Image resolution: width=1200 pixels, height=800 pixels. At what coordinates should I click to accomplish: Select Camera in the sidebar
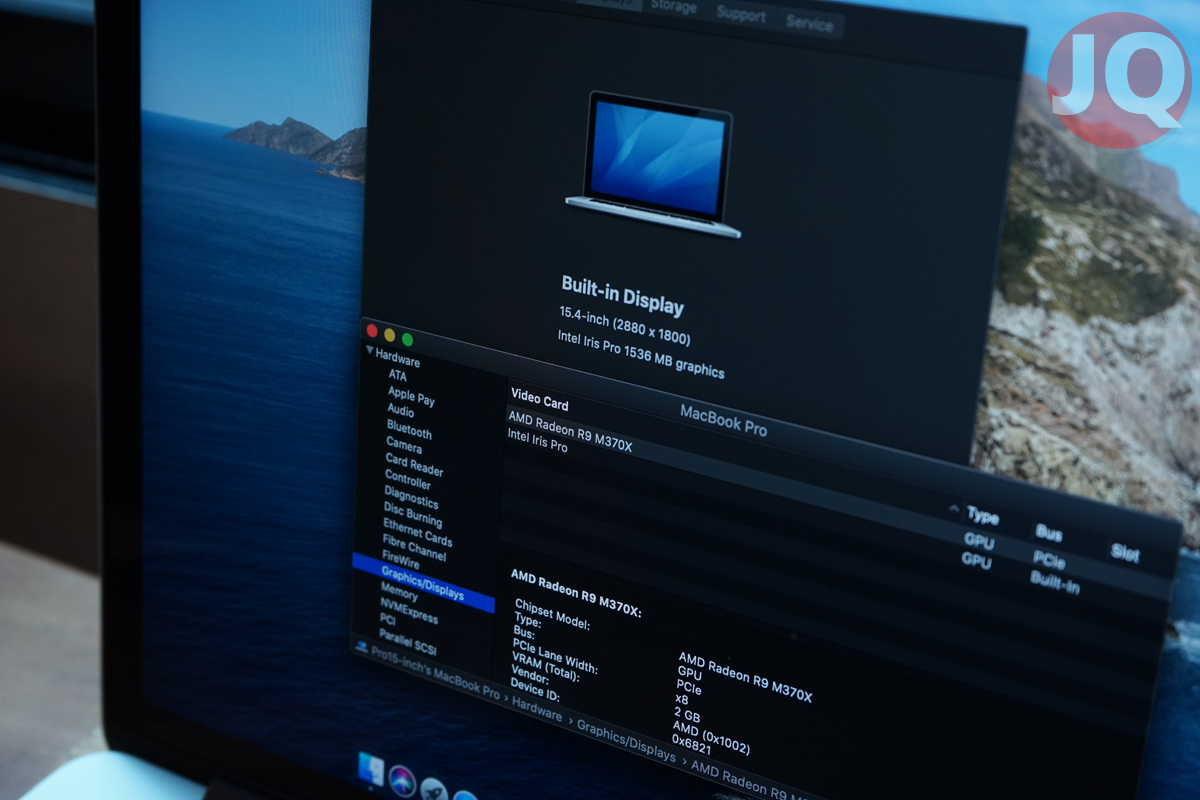(x=404, y=444)
